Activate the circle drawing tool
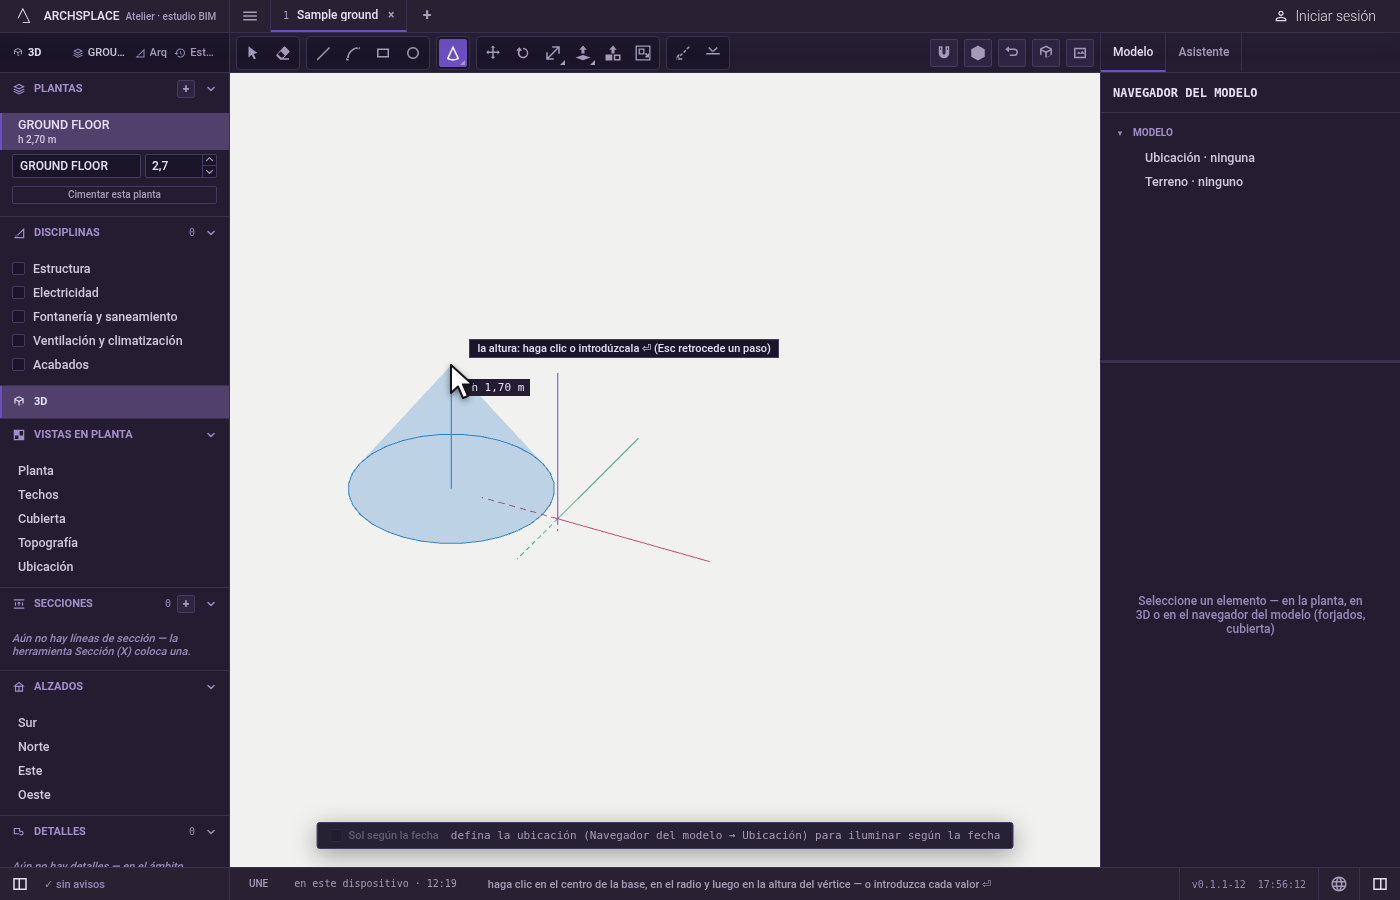This screenshot has height=900, width=1400. click(413, 53)
